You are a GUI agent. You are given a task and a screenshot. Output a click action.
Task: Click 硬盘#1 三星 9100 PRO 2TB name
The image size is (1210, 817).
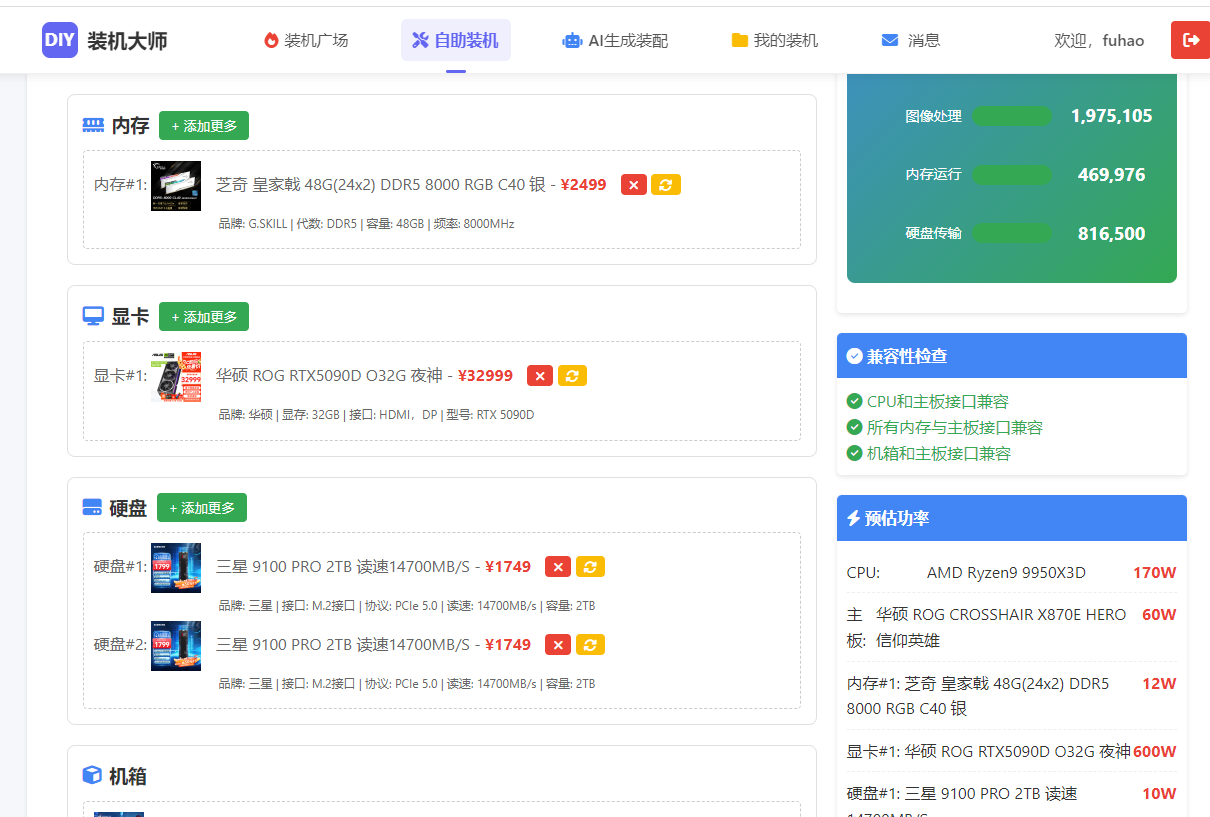342,567
